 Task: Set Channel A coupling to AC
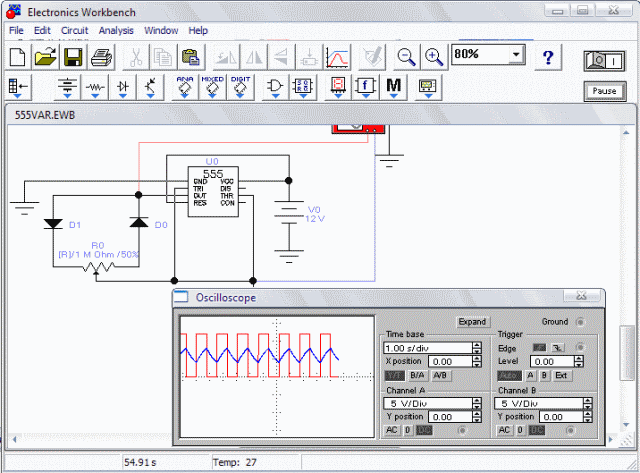[x=391, y=430]
